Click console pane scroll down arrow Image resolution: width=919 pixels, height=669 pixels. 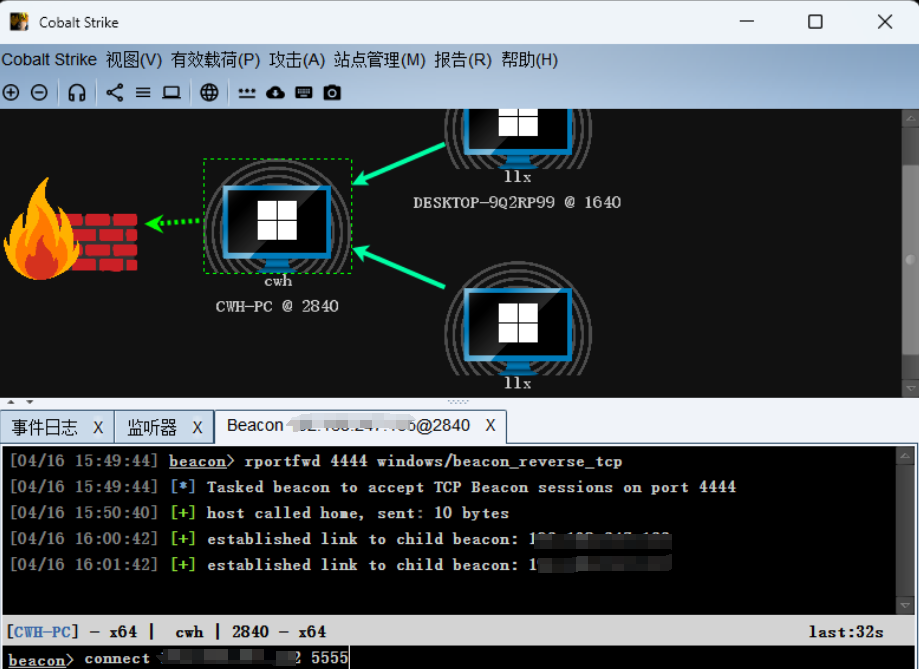coord(906,605)
